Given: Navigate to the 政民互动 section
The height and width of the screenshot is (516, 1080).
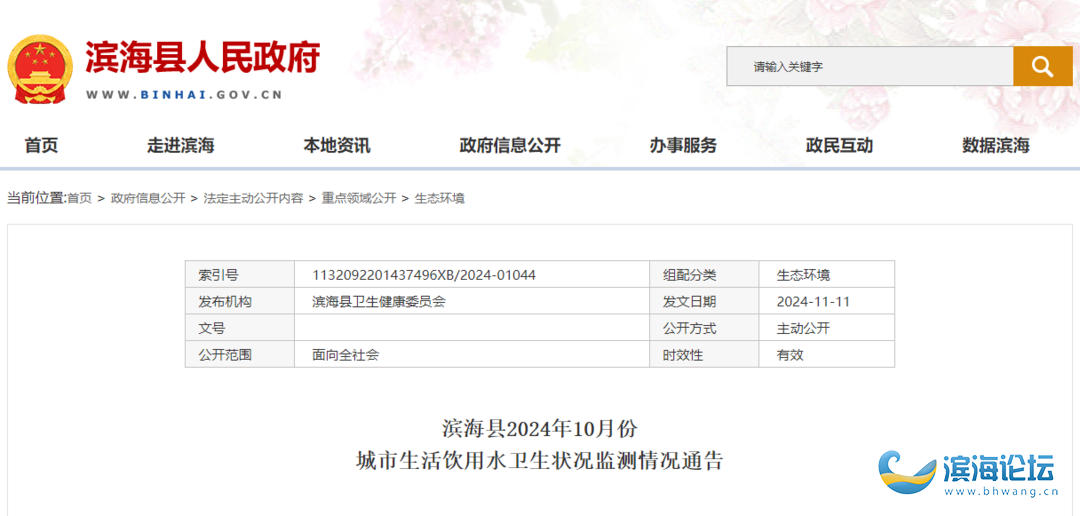Looking at the screenshot, I should (x=839, y=146).
